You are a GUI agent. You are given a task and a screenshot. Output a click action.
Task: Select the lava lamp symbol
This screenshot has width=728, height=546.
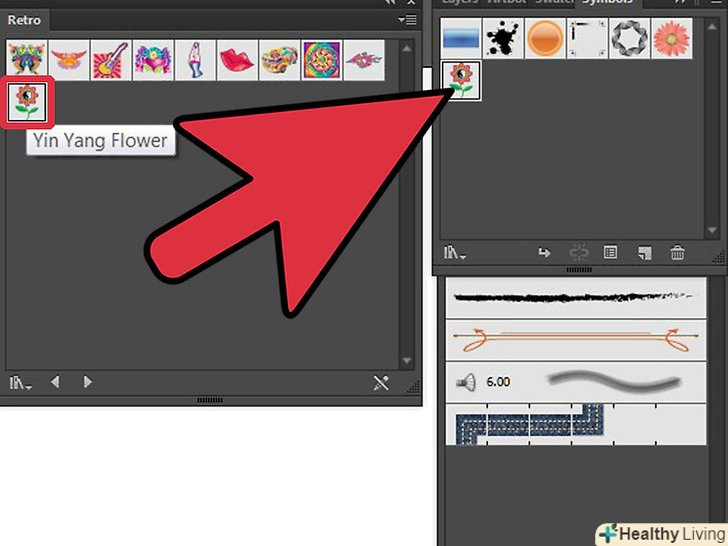pos(195,60)
